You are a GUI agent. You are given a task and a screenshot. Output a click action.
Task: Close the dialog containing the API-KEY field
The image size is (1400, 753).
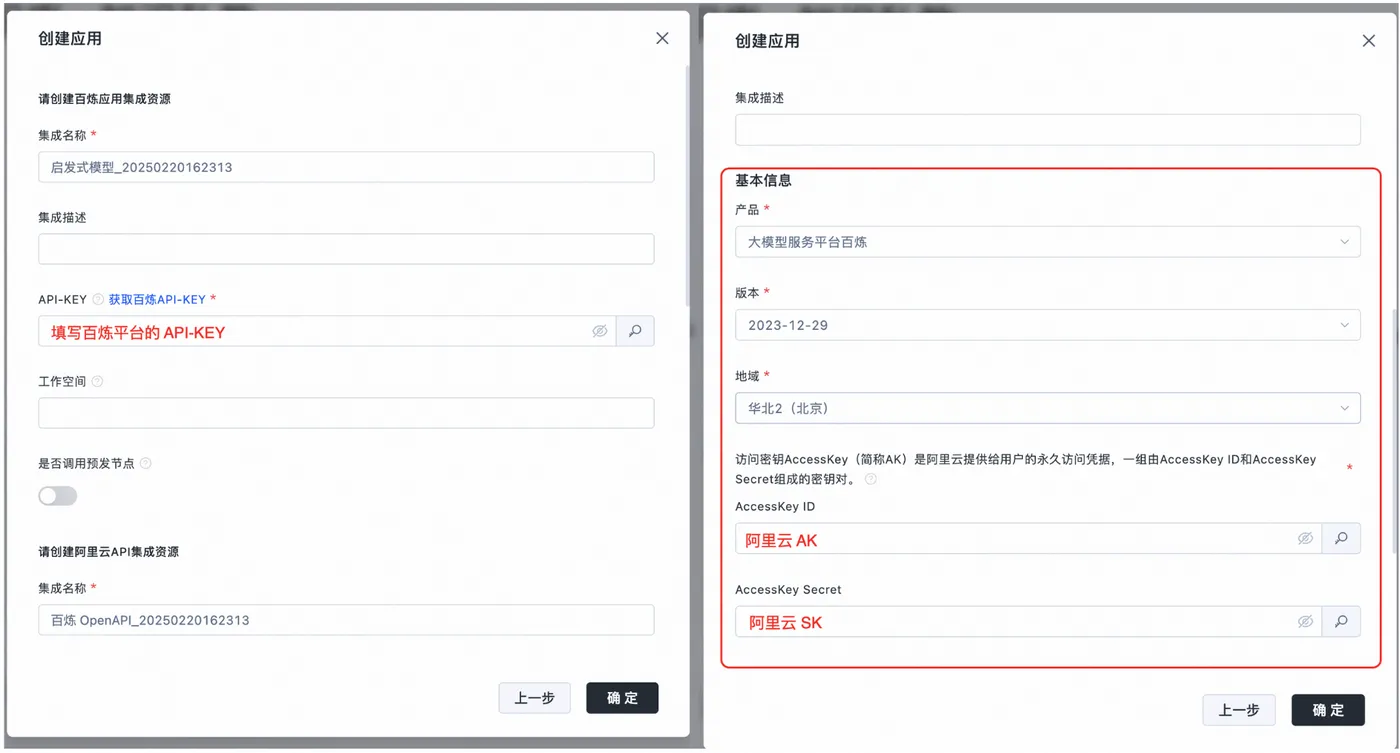[662, 38]
